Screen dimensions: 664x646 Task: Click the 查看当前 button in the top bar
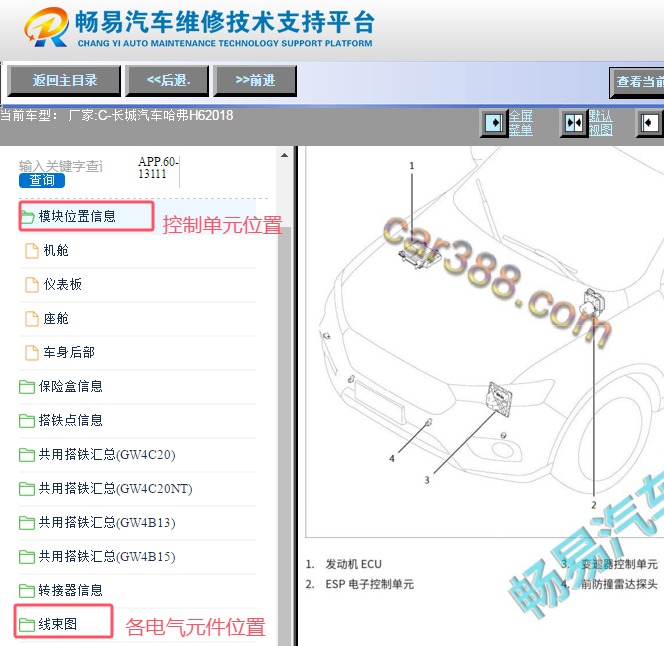(637, 82)
